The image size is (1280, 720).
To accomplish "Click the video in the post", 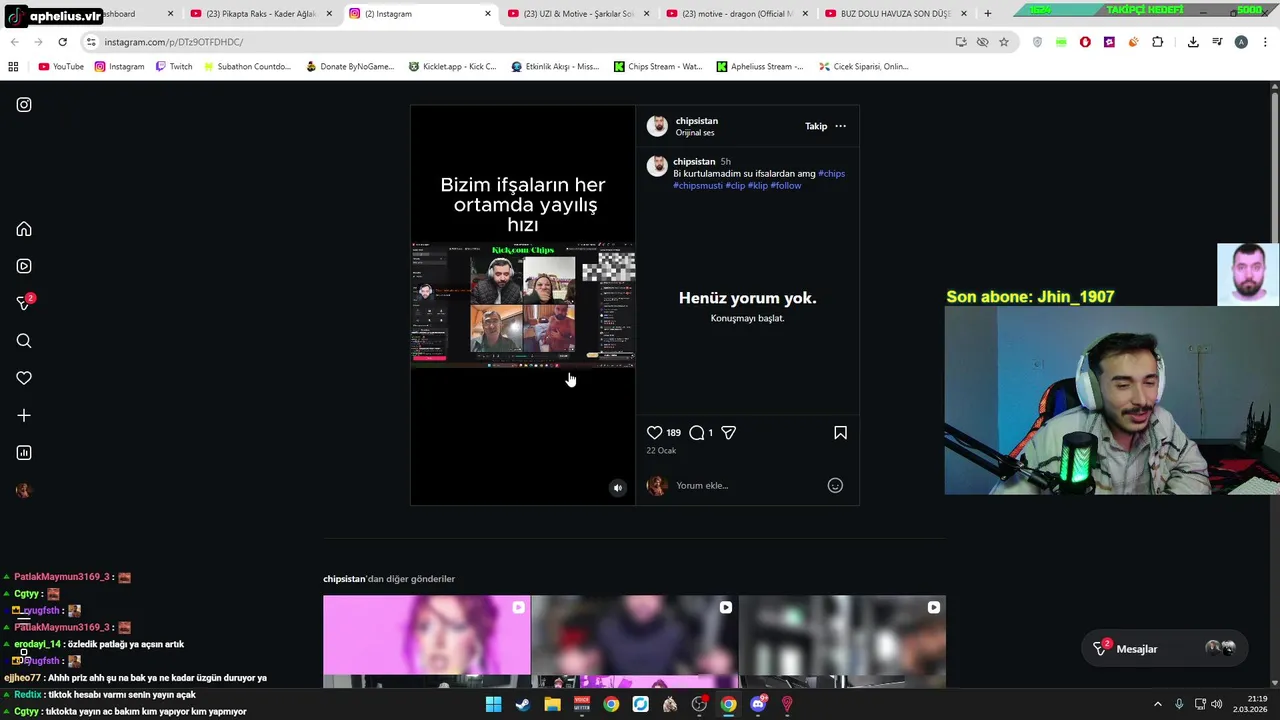I will (523, 305).
